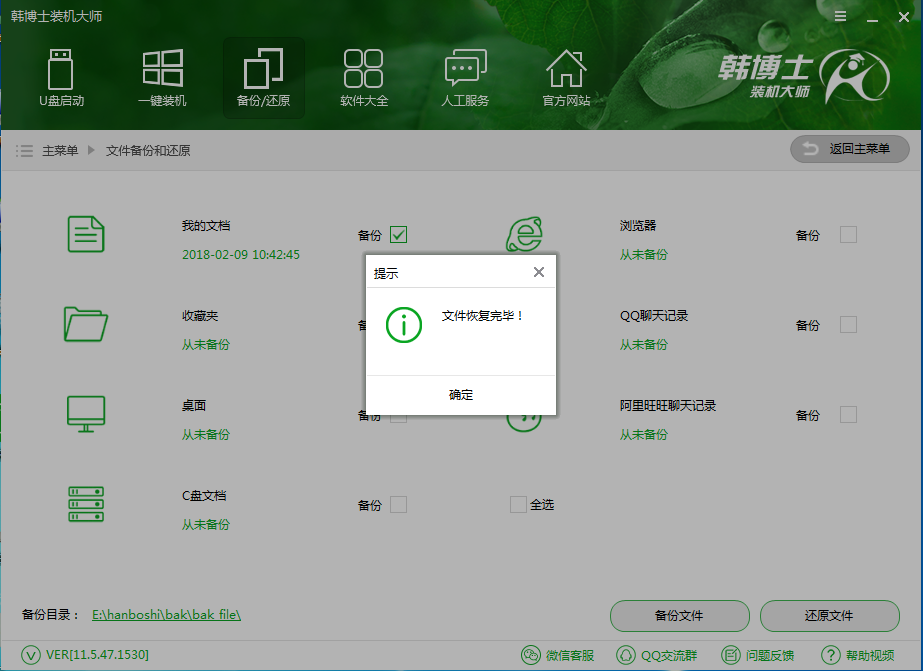Visit 官方网站 official site
The image size is (923, 671).
point(566,78)
